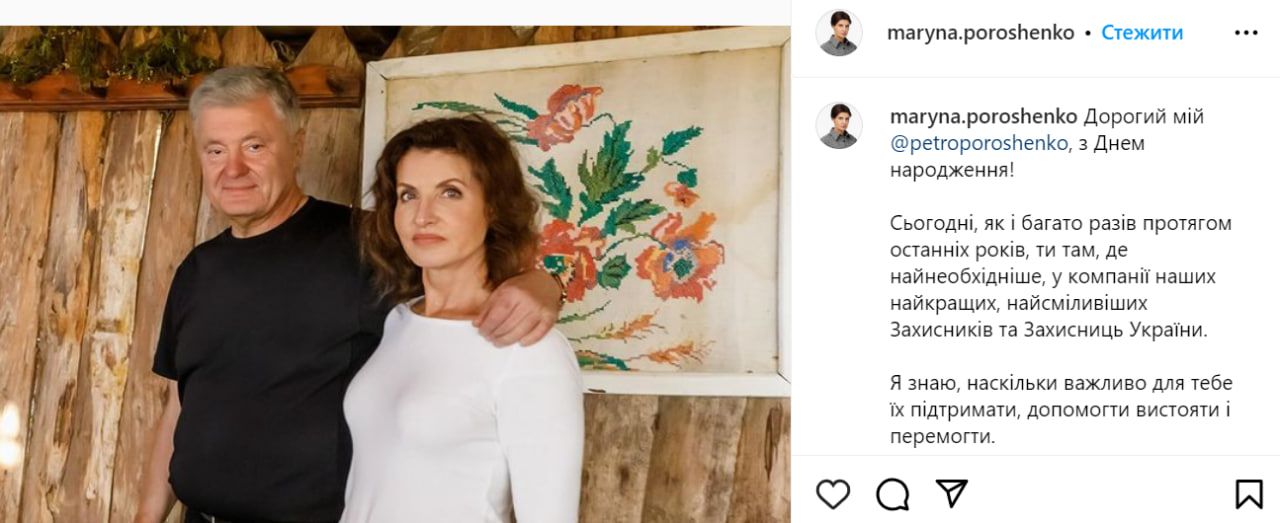Open the @petroporoshenko mention link
This screenshot has height=523, width=1280.
[978, 143]
